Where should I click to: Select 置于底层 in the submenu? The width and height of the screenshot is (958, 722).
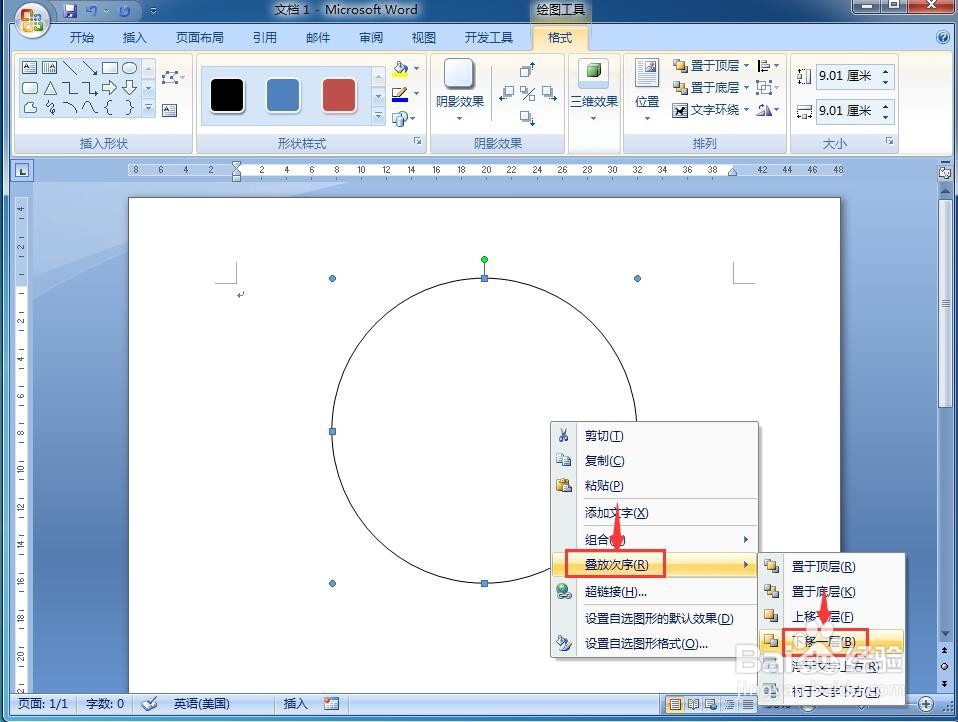(x=831, y=592)
